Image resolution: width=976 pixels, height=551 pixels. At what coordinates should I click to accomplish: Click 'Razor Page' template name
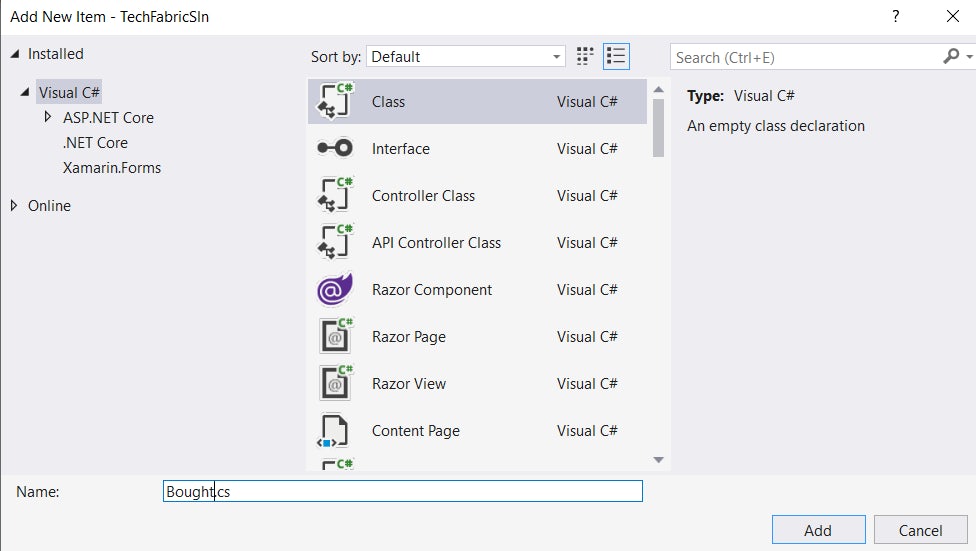coord(409,337)
